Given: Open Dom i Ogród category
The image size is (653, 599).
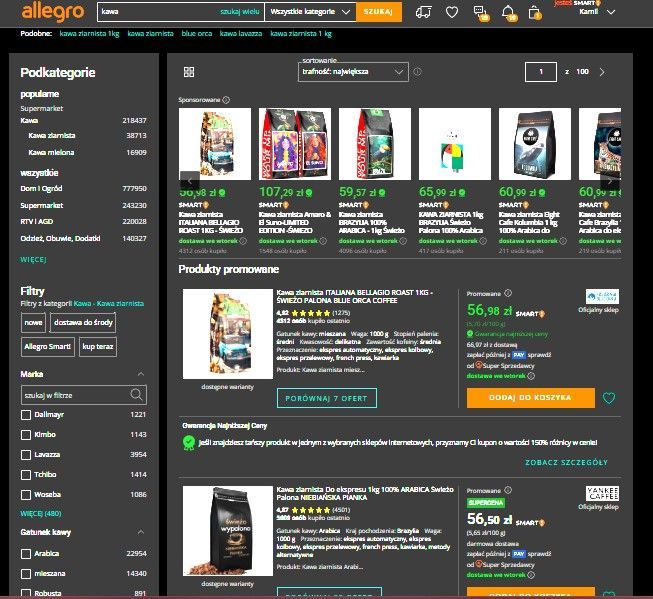Looking at the screenshot, I should point(41,189).
